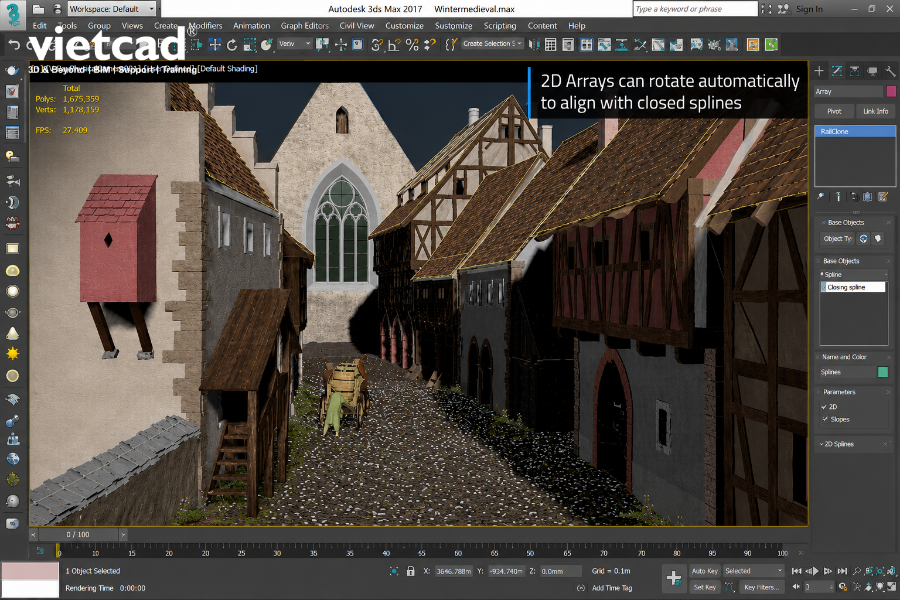The image size is (900, 600).
Task: Select Closing spline list entry
Action: point(854,287)
